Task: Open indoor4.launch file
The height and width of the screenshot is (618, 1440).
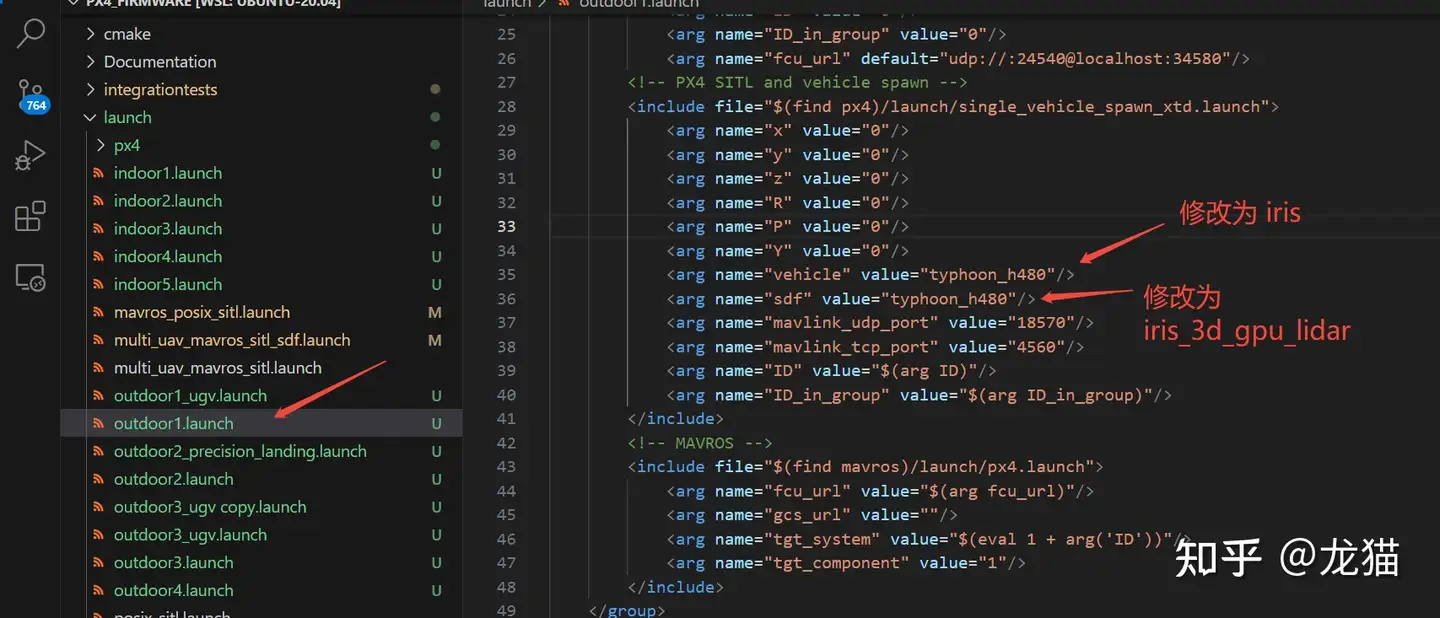Action: (x=168, y=257)
